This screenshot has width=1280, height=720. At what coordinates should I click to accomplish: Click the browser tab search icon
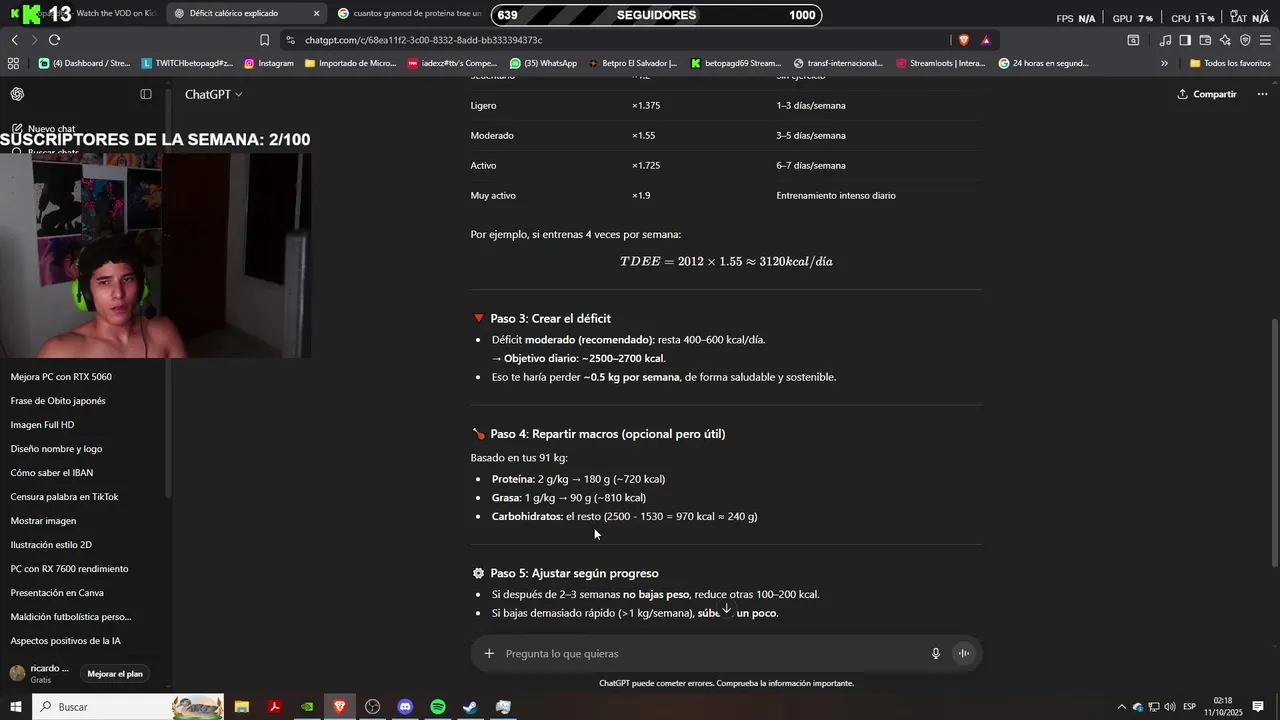tap(1133, 40)
